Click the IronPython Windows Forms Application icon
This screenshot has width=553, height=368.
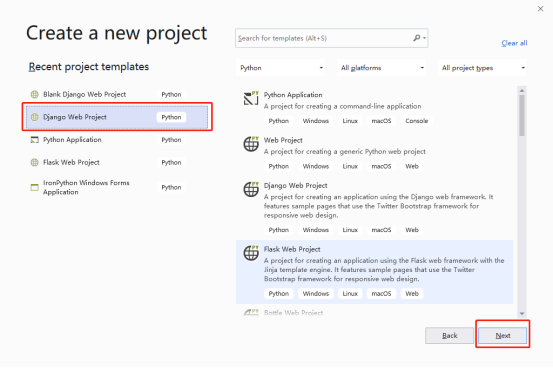34,187
